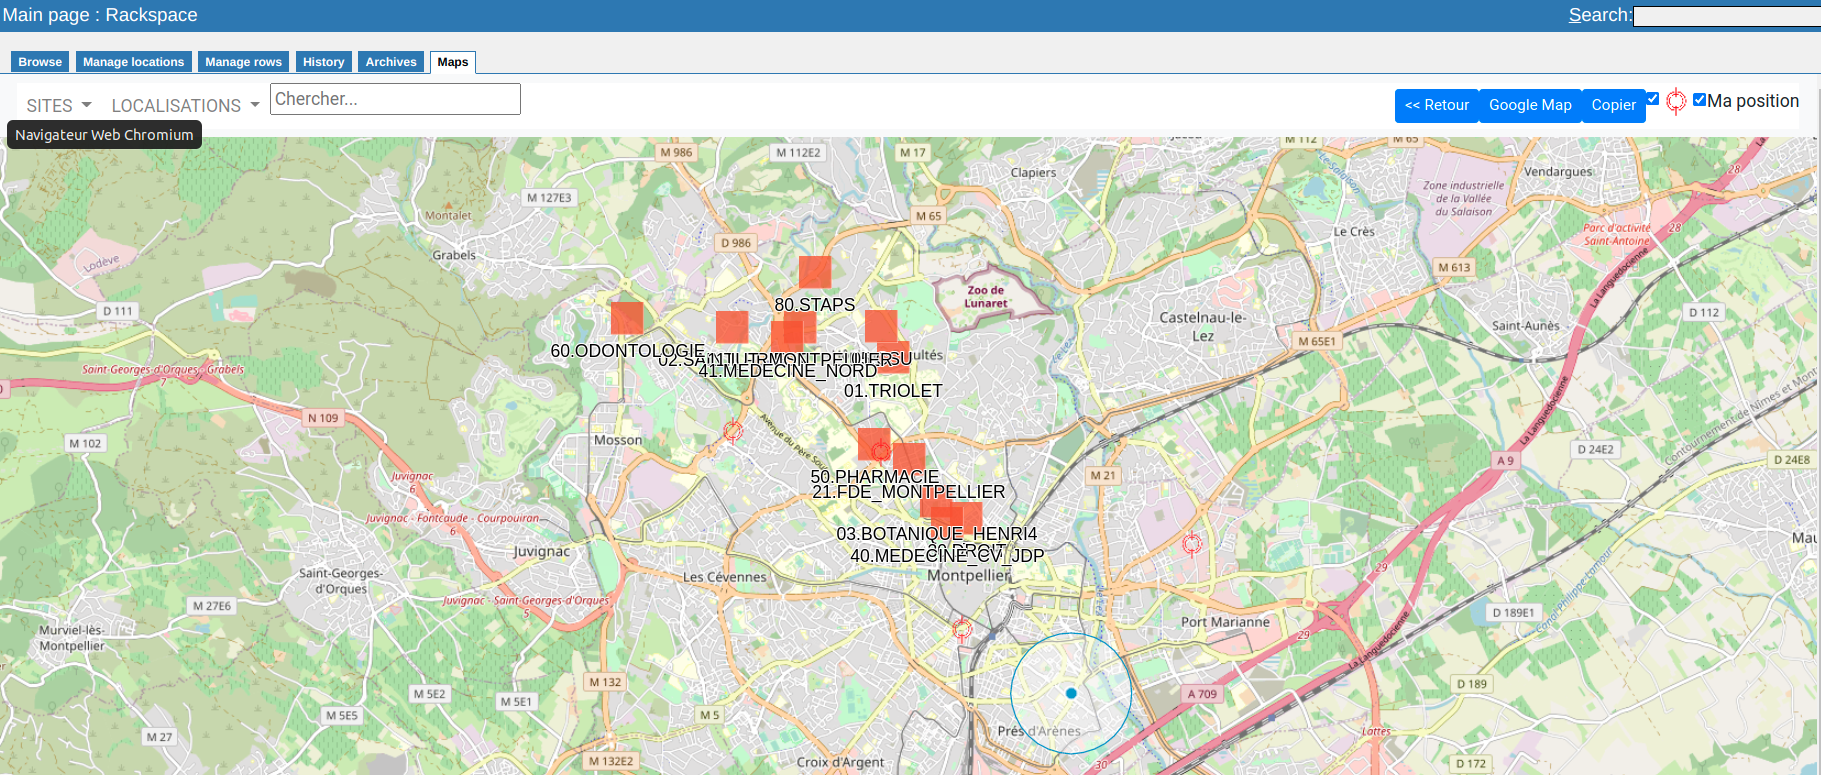Viewport: 1821px width, 775px height.
Task: Click the red target marker west of Port Marianne
Action: pyautogui.click(x=1192, y=544)
